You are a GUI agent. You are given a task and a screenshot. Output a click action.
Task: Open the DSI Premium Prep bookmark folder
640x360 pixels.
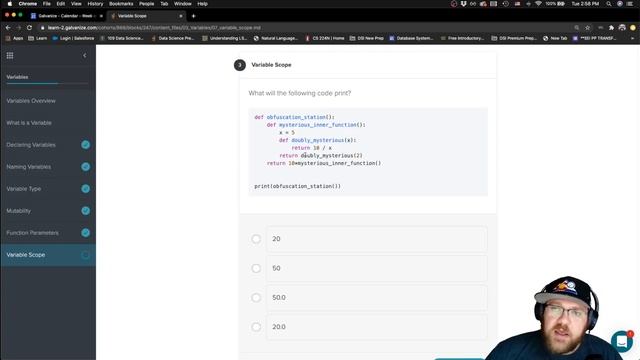click(x=514, y=38)
